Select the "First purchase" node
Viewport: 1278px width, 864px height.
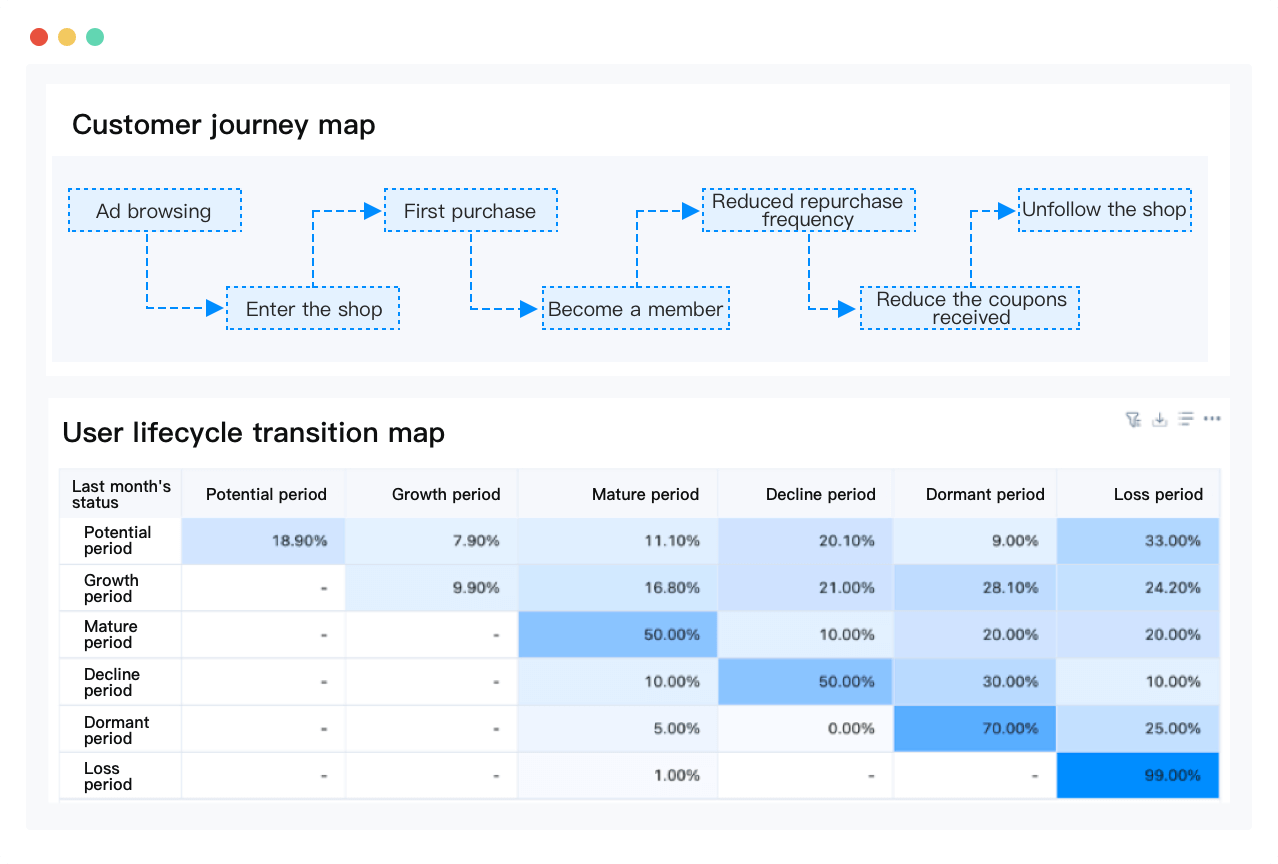click(x=471, y=210)
